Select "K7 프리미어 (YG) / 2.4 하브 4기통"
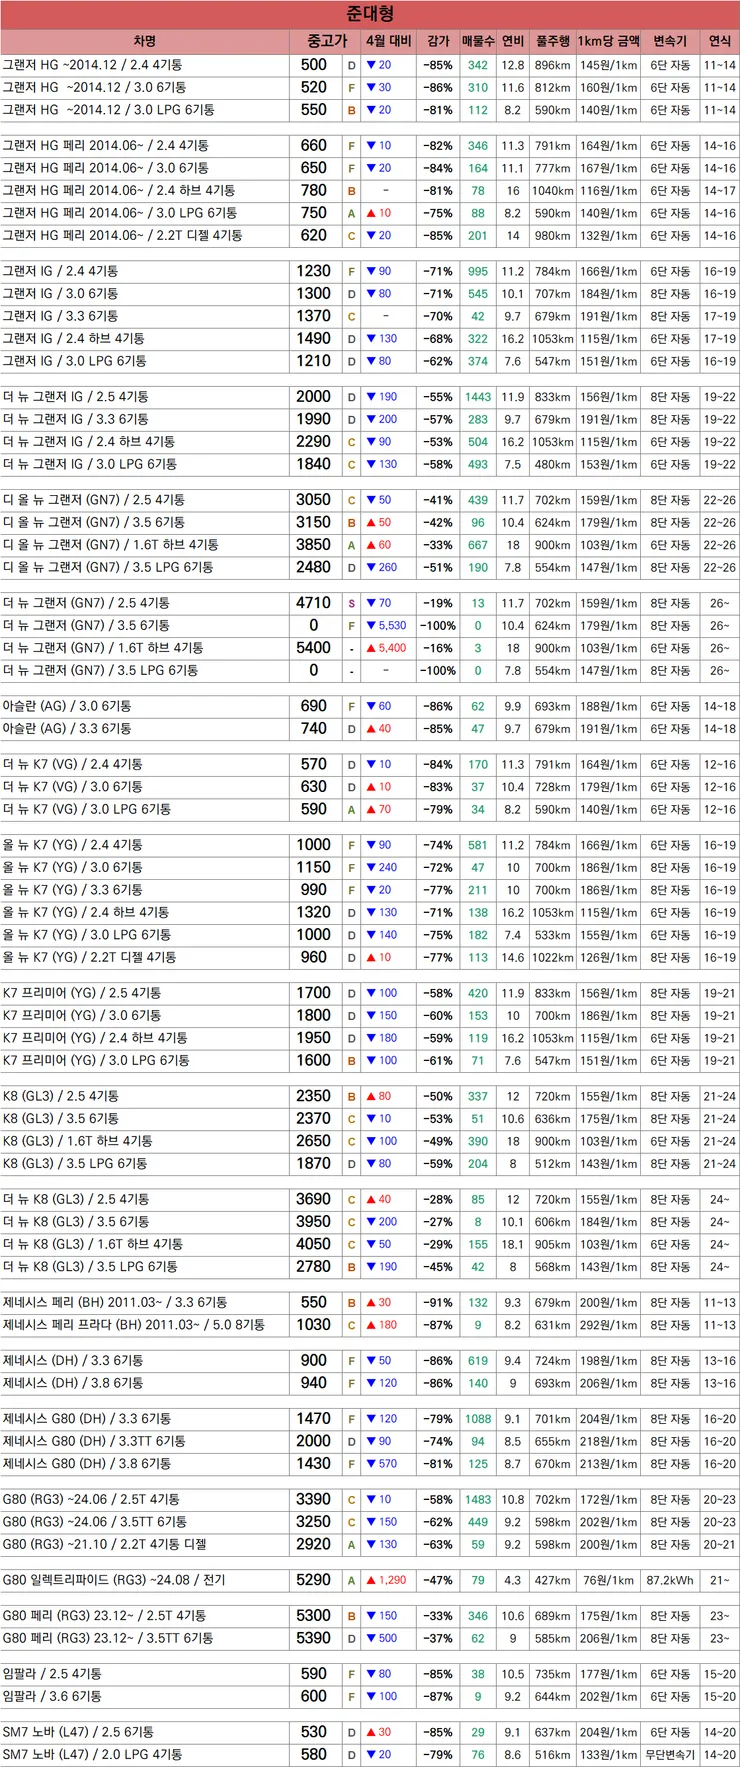The height and width of the screenshot is (1767, 740). coord(144,1038)
